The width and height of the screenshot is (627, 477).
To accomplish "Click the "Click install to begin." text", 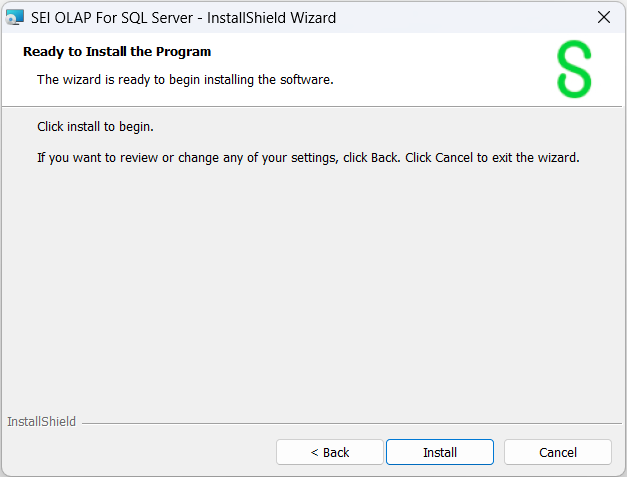I will (x=95, y=127).
